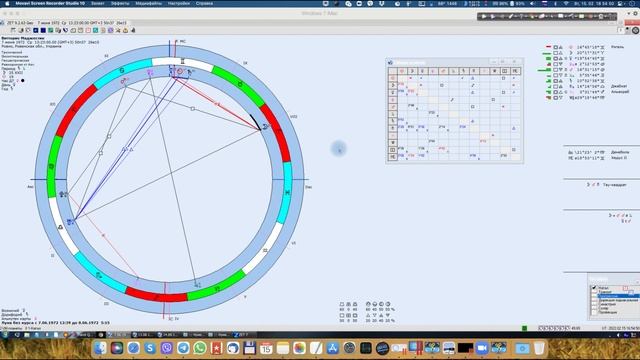
Task: Select the pencil tool in recorder toolbar
Action: 511,16
